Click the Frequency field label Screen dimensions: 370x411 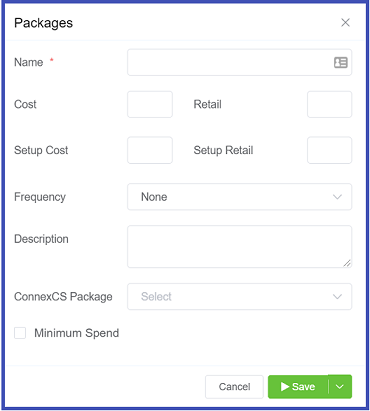[40, 197]
